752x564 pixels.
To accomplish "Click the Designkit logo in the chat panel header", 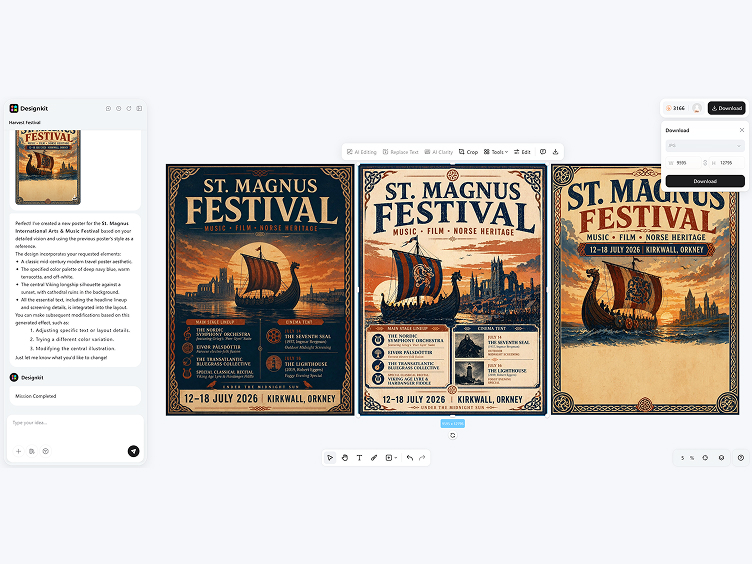I will click(29, 108).
